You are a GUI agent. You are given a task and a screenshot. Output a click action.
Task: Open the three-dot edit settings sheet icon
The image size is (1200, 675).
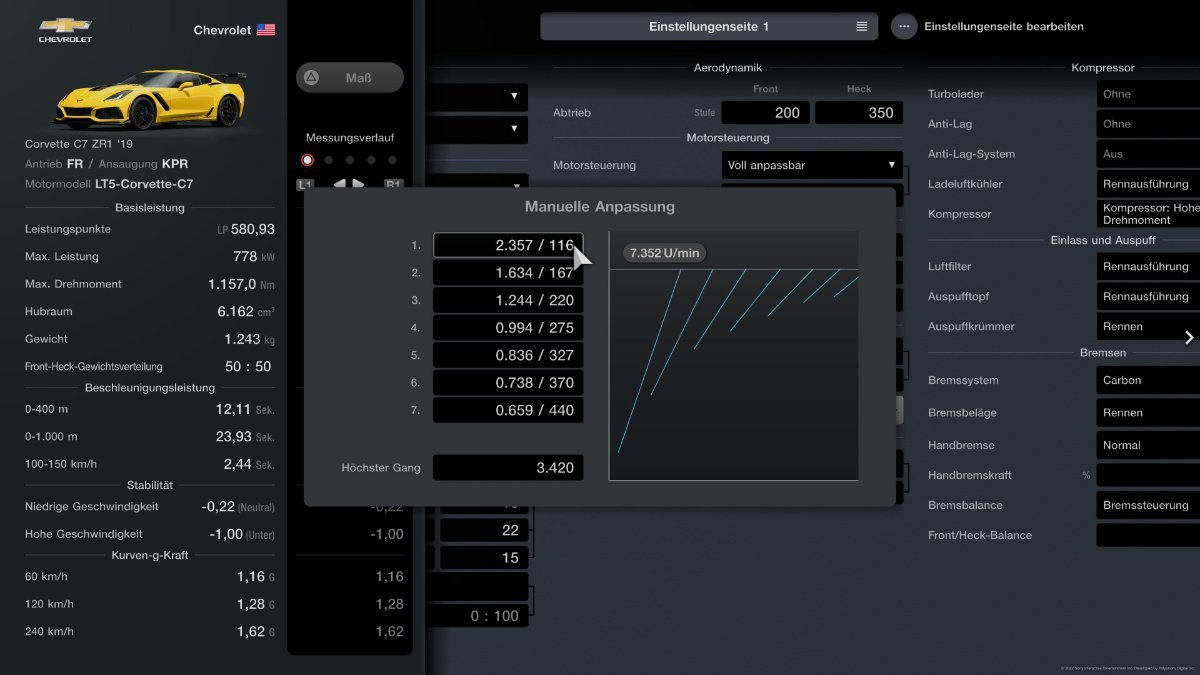pos(905,27)
